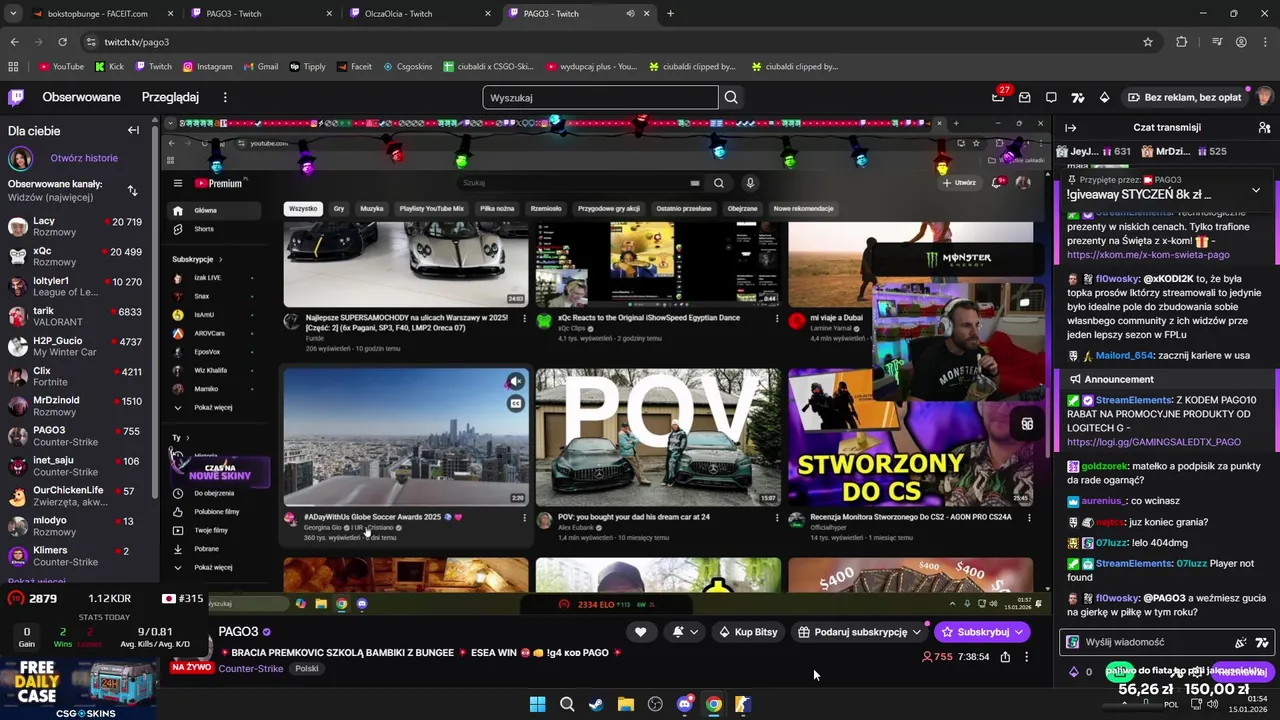Open the Chrome extensions puzzle icon
This screenshot has height=720, width=1280.
1182,42
